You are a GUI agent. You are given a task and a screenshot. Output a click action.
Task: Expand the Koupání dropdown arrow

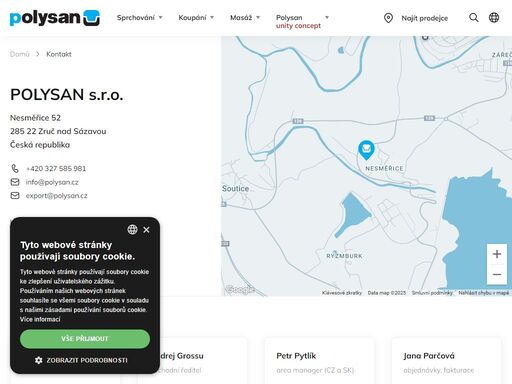[212, 17]
